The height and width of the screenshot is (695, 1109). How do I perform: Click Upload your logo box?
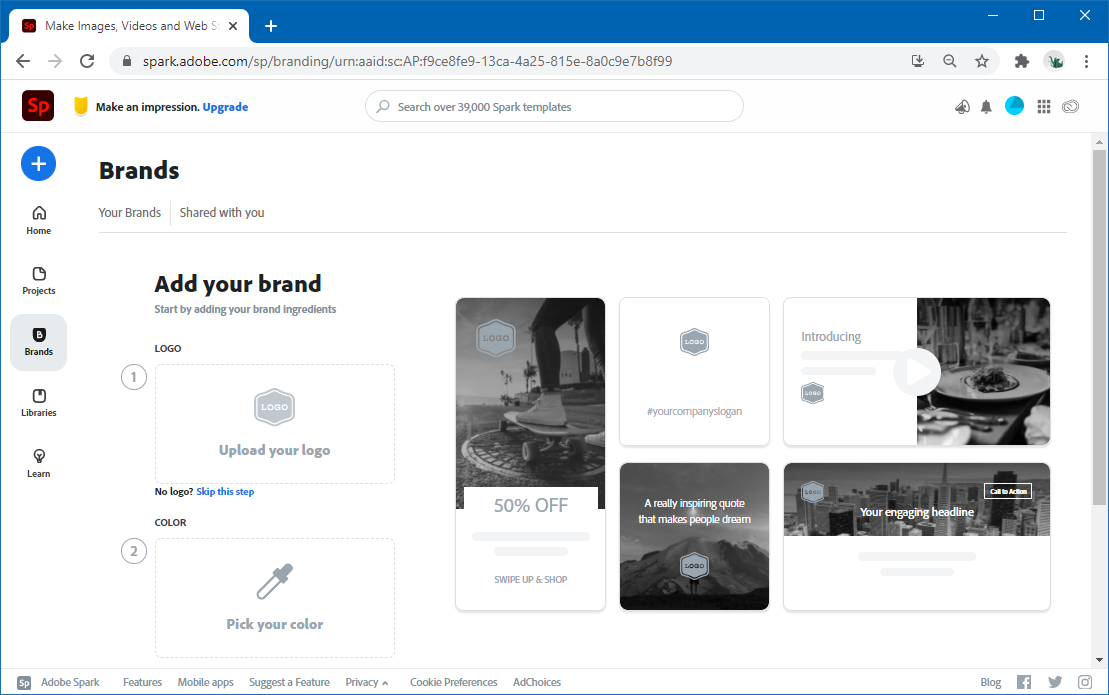[275, 424]
